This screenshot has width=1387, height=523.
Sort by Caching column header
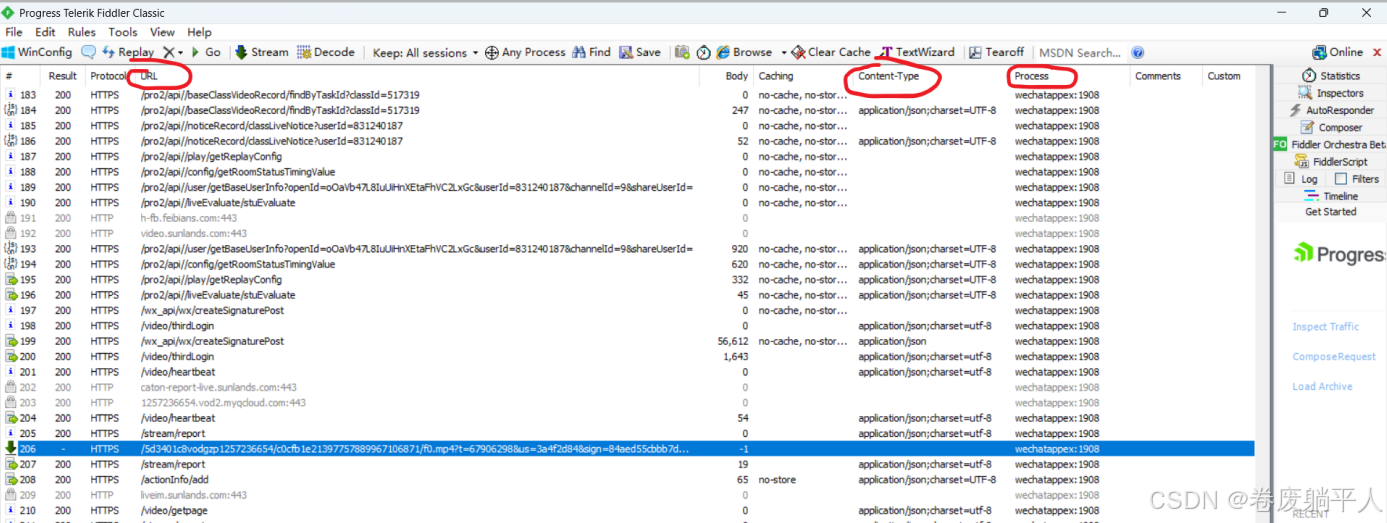coord(803,76)
